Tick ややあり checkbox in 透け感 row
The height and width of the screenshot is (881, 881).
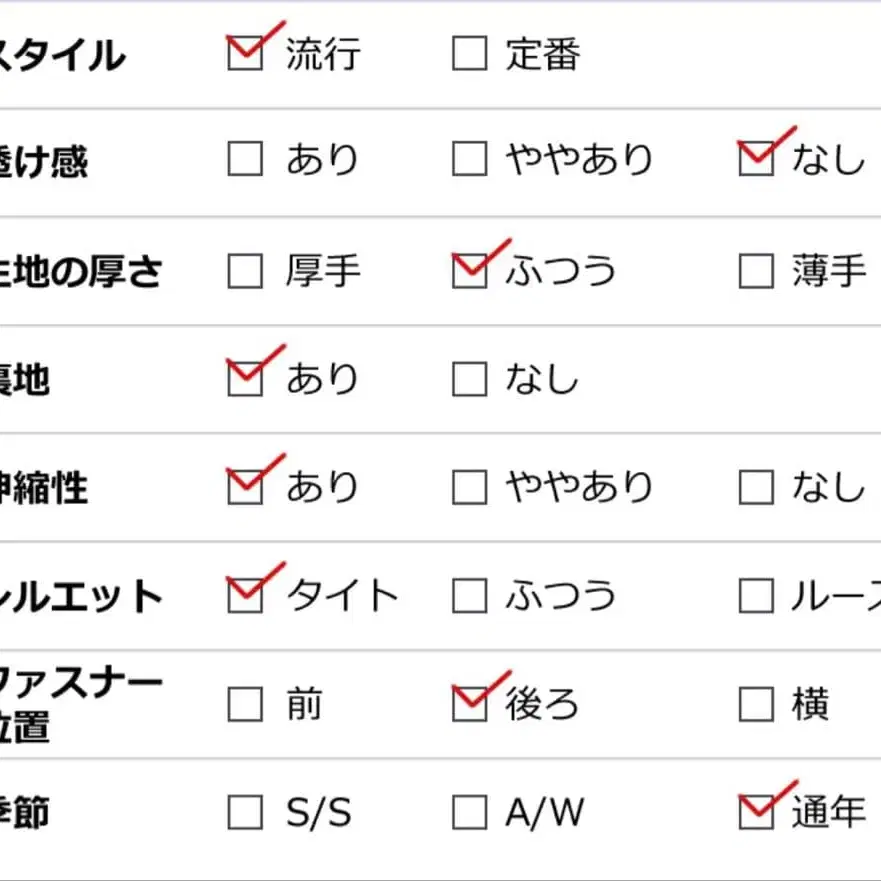coord(469,159)
